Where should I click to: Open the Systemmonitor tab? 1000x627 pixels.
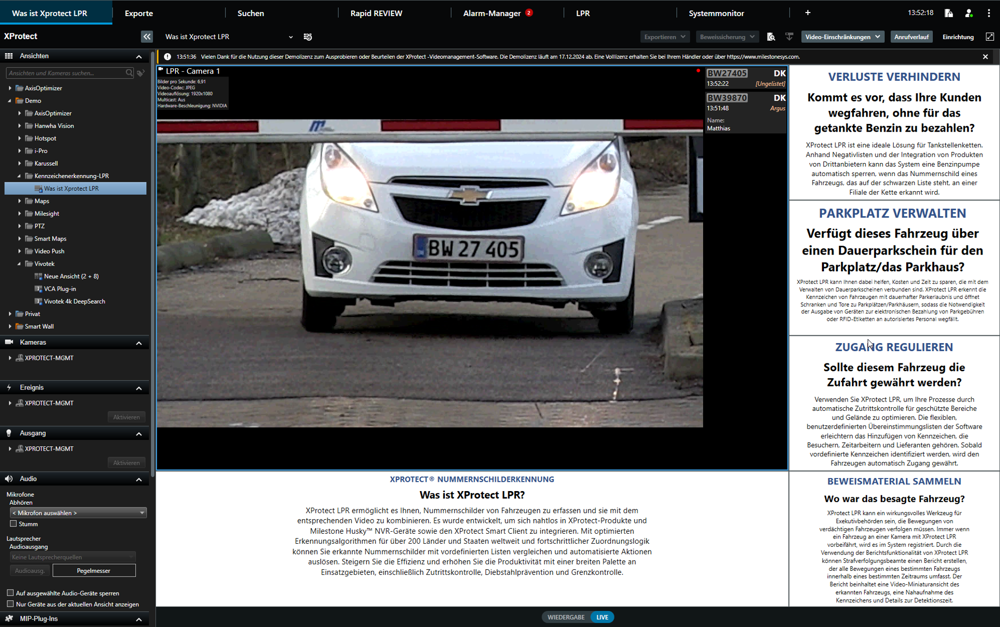[716, 13]
